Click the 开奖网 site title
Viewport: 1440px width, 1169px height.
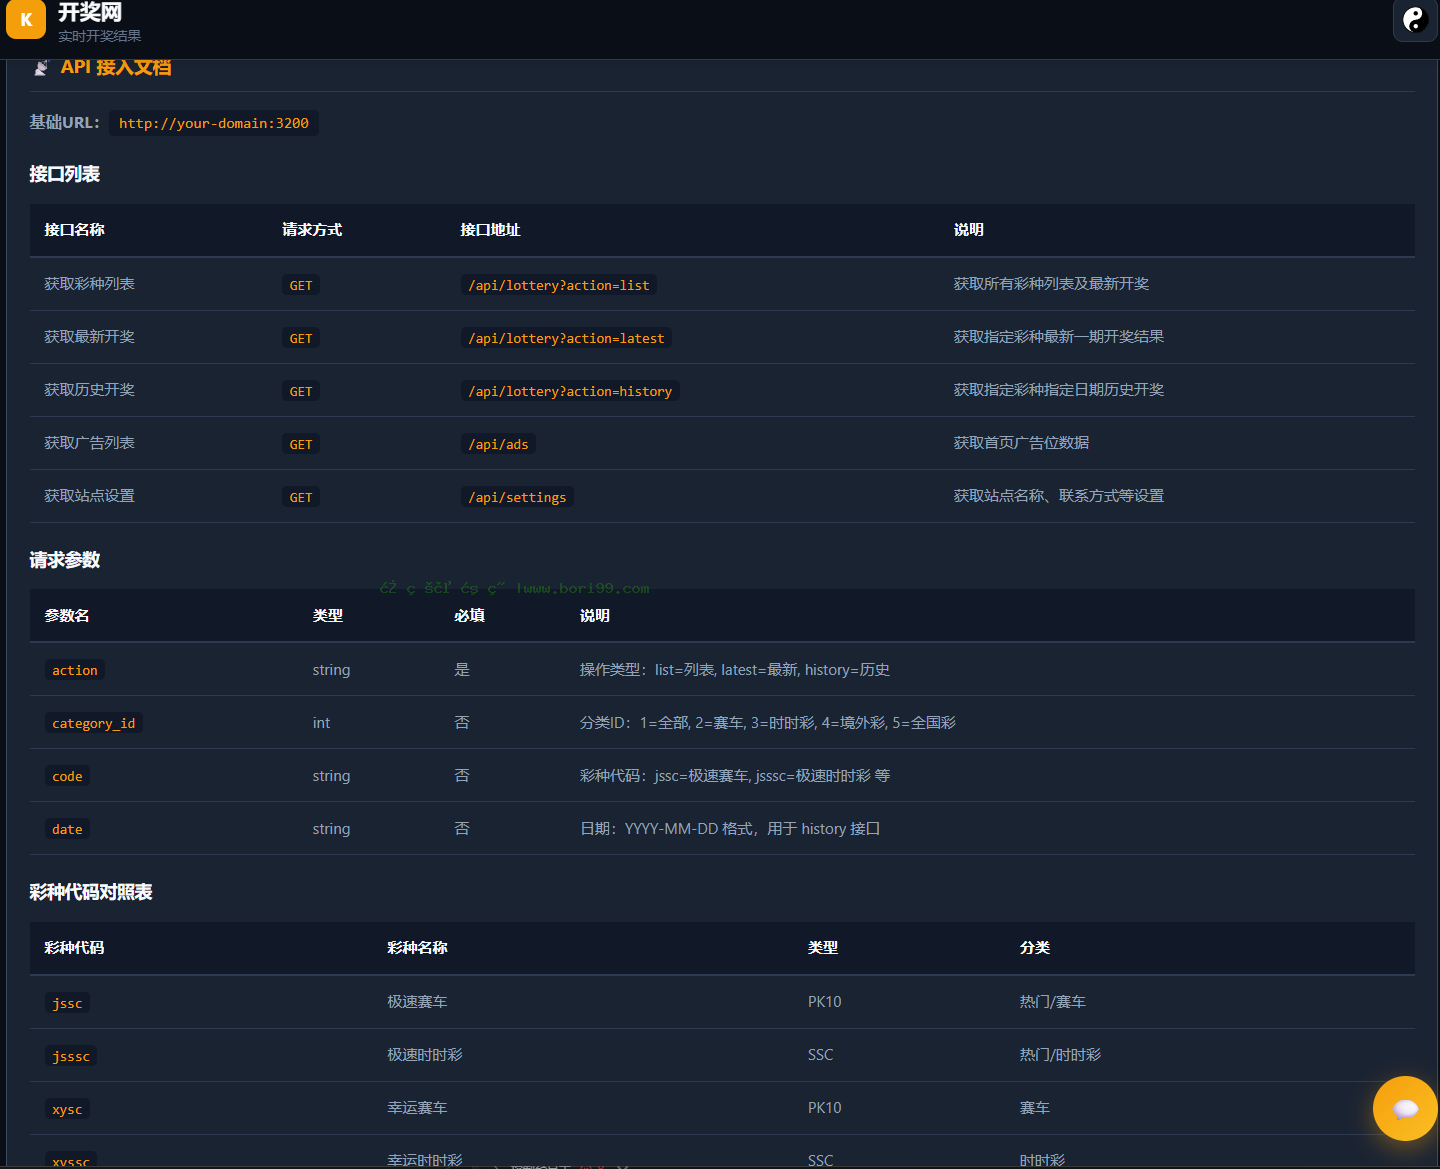[x=90, y=13]
